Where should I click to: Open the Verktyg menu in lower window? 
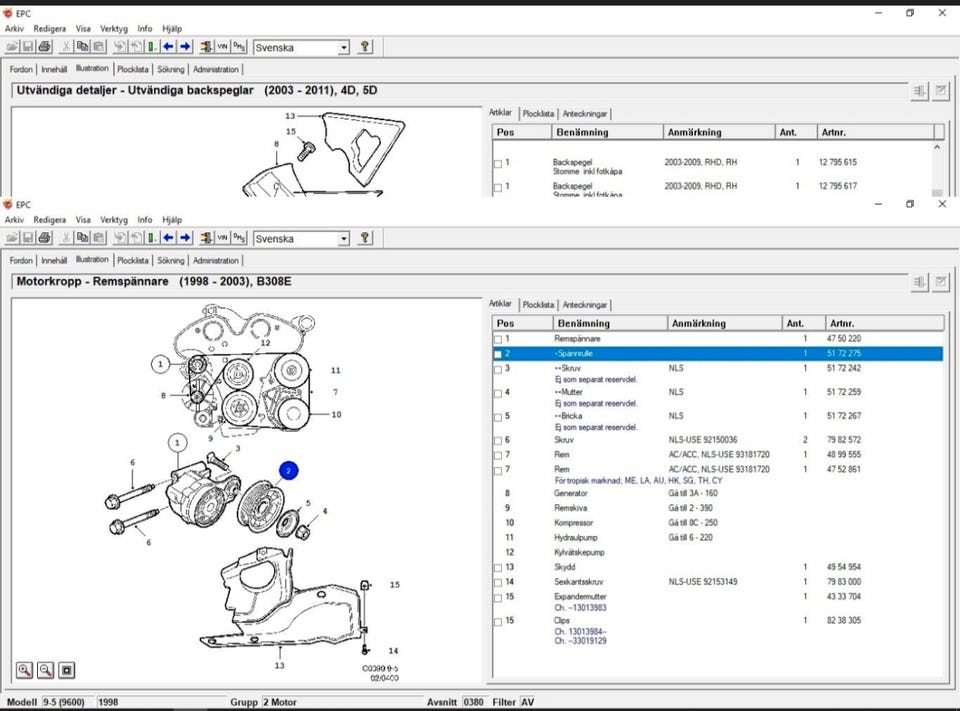[x=114, y=220]
